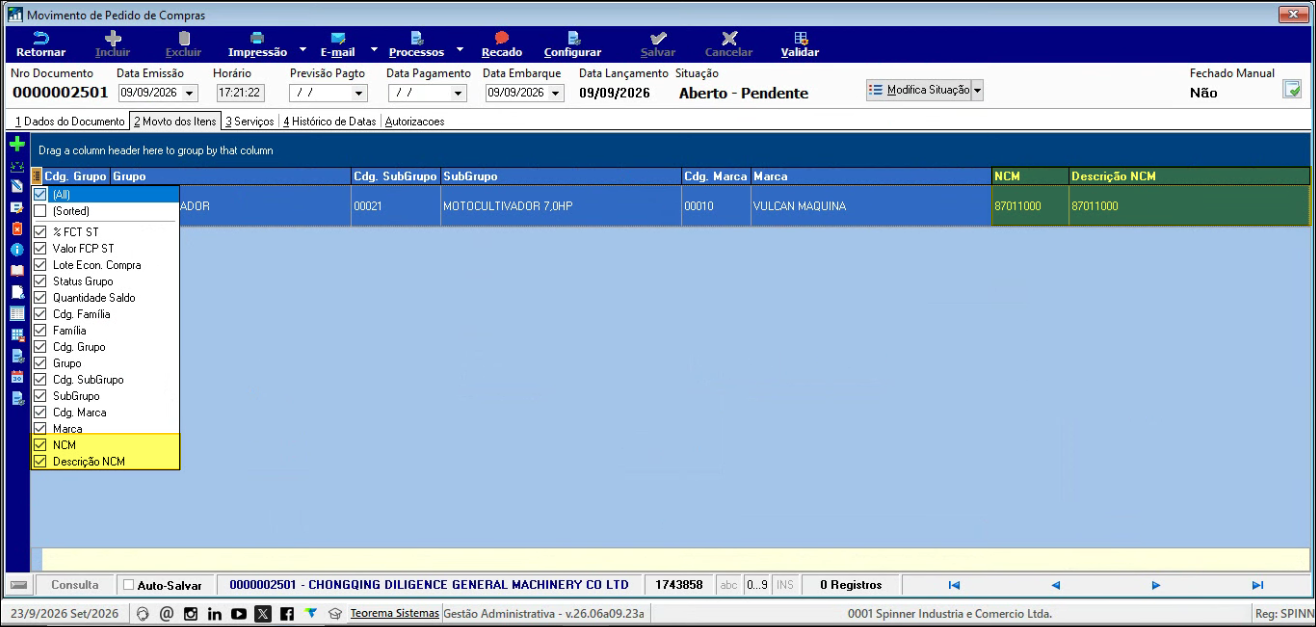This screenshot has height=627, width=1316.
Task: Click the Facebook icon in status bar
Action: [287, 613]
